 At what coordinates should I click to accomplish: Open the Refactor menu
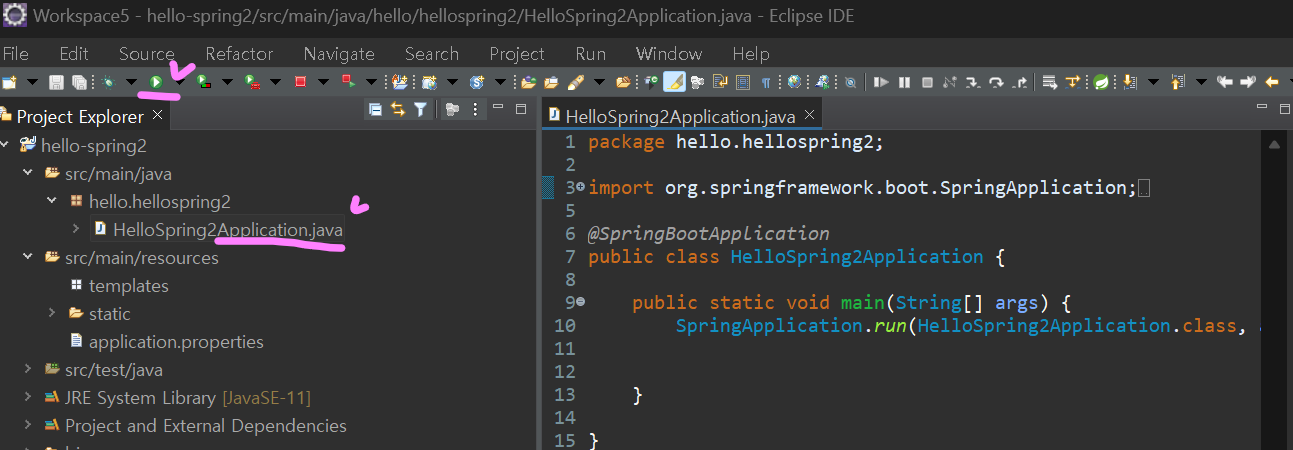point(239,54)
